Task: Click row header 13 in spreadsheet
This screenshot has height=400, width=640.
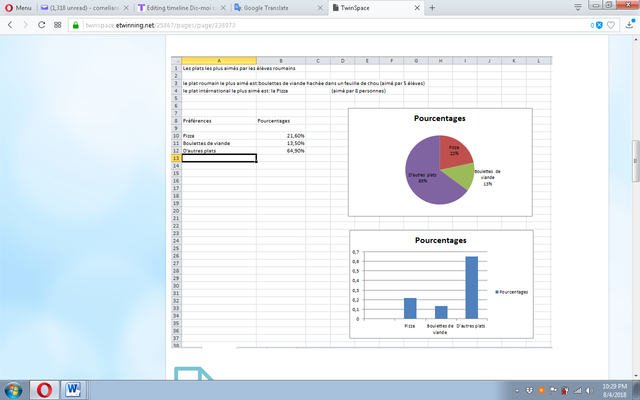Action: (x=176, y=158)
